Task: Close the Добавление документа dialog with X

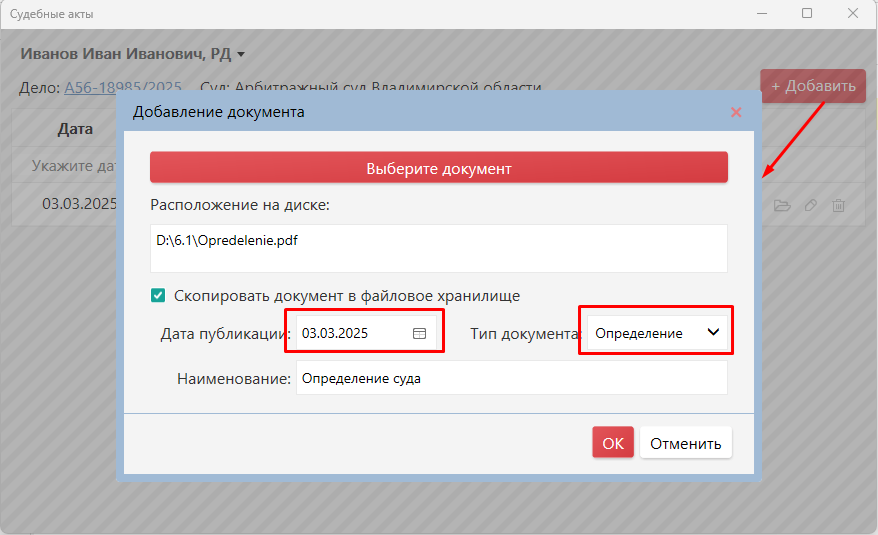Action: tap(736, 112)
